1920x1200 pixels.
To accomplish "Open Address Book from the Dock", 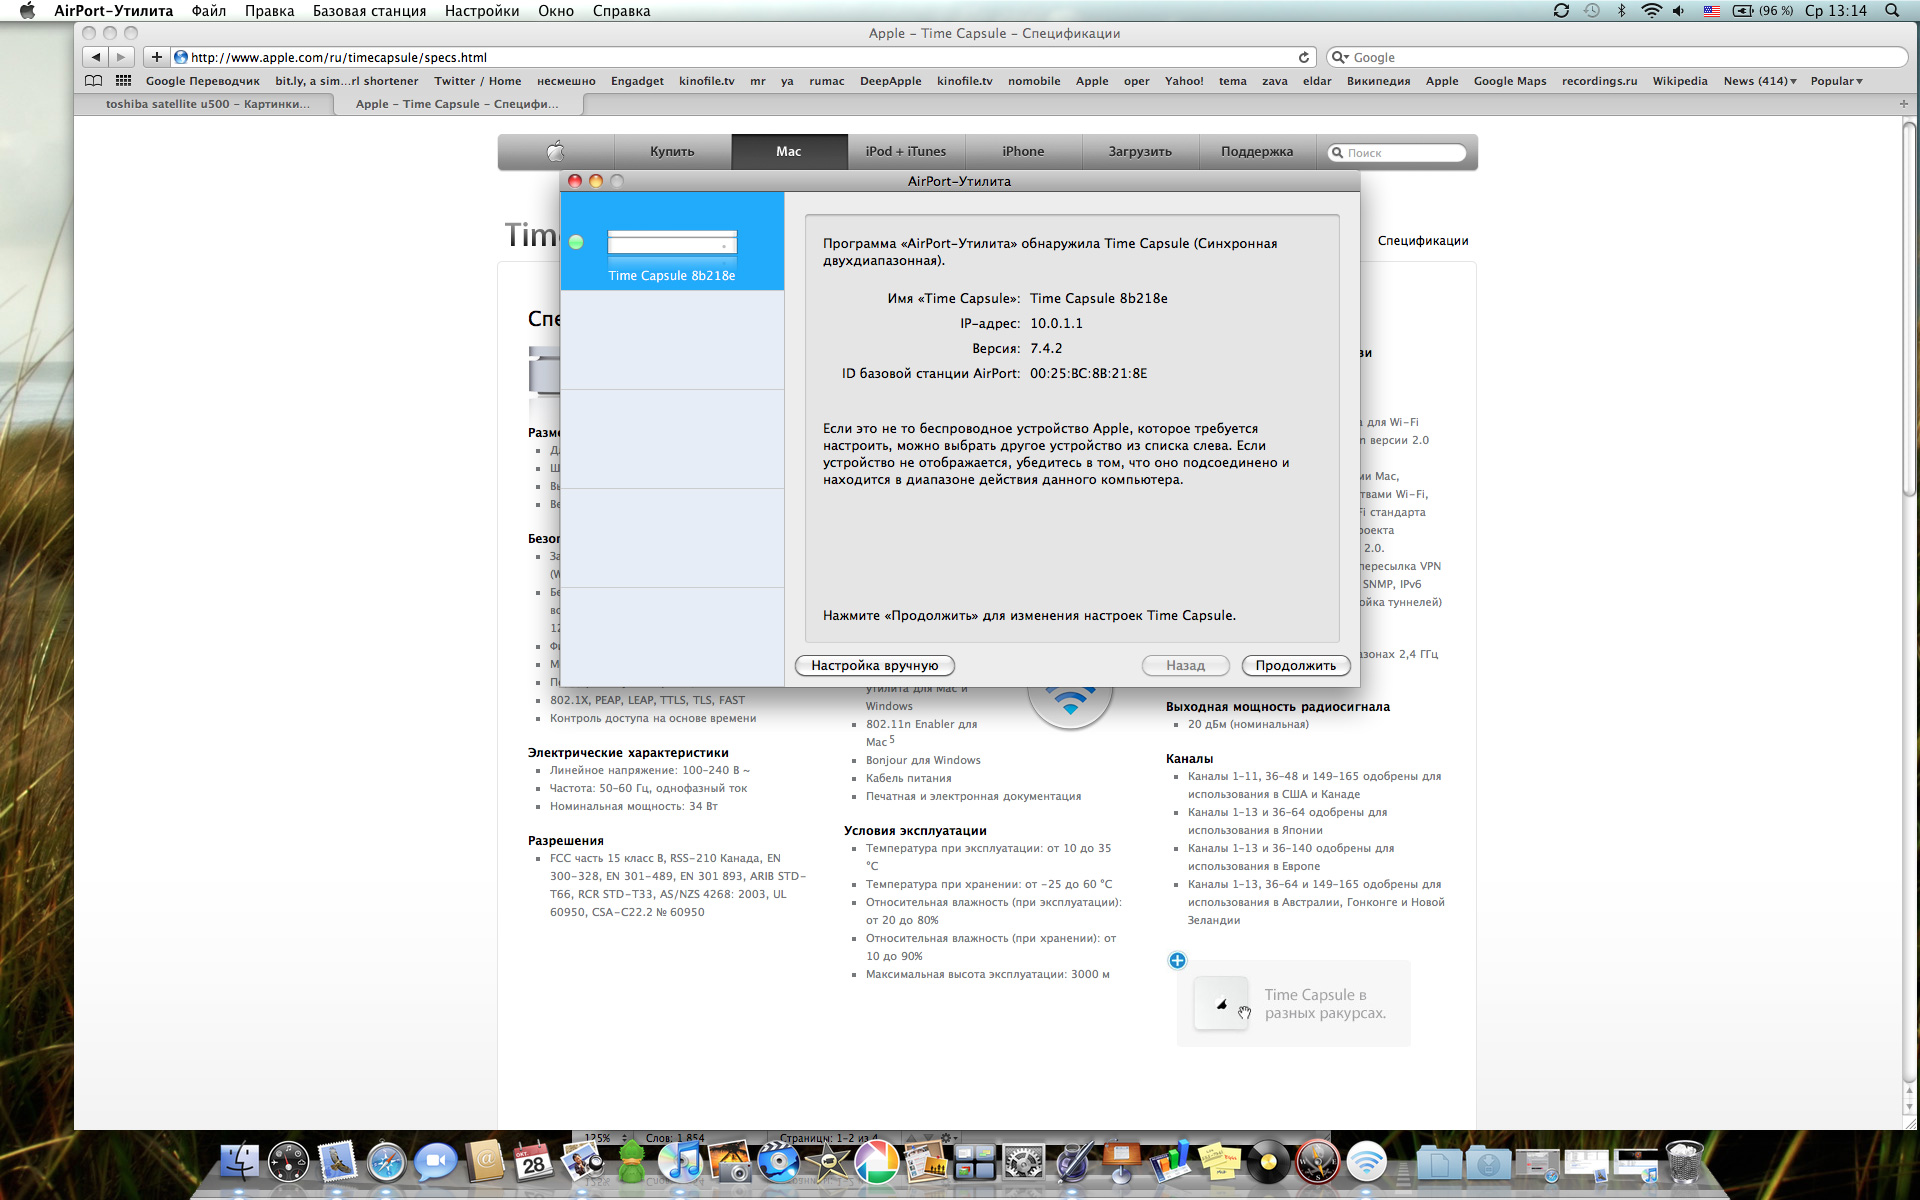I will click(485, 1162).
